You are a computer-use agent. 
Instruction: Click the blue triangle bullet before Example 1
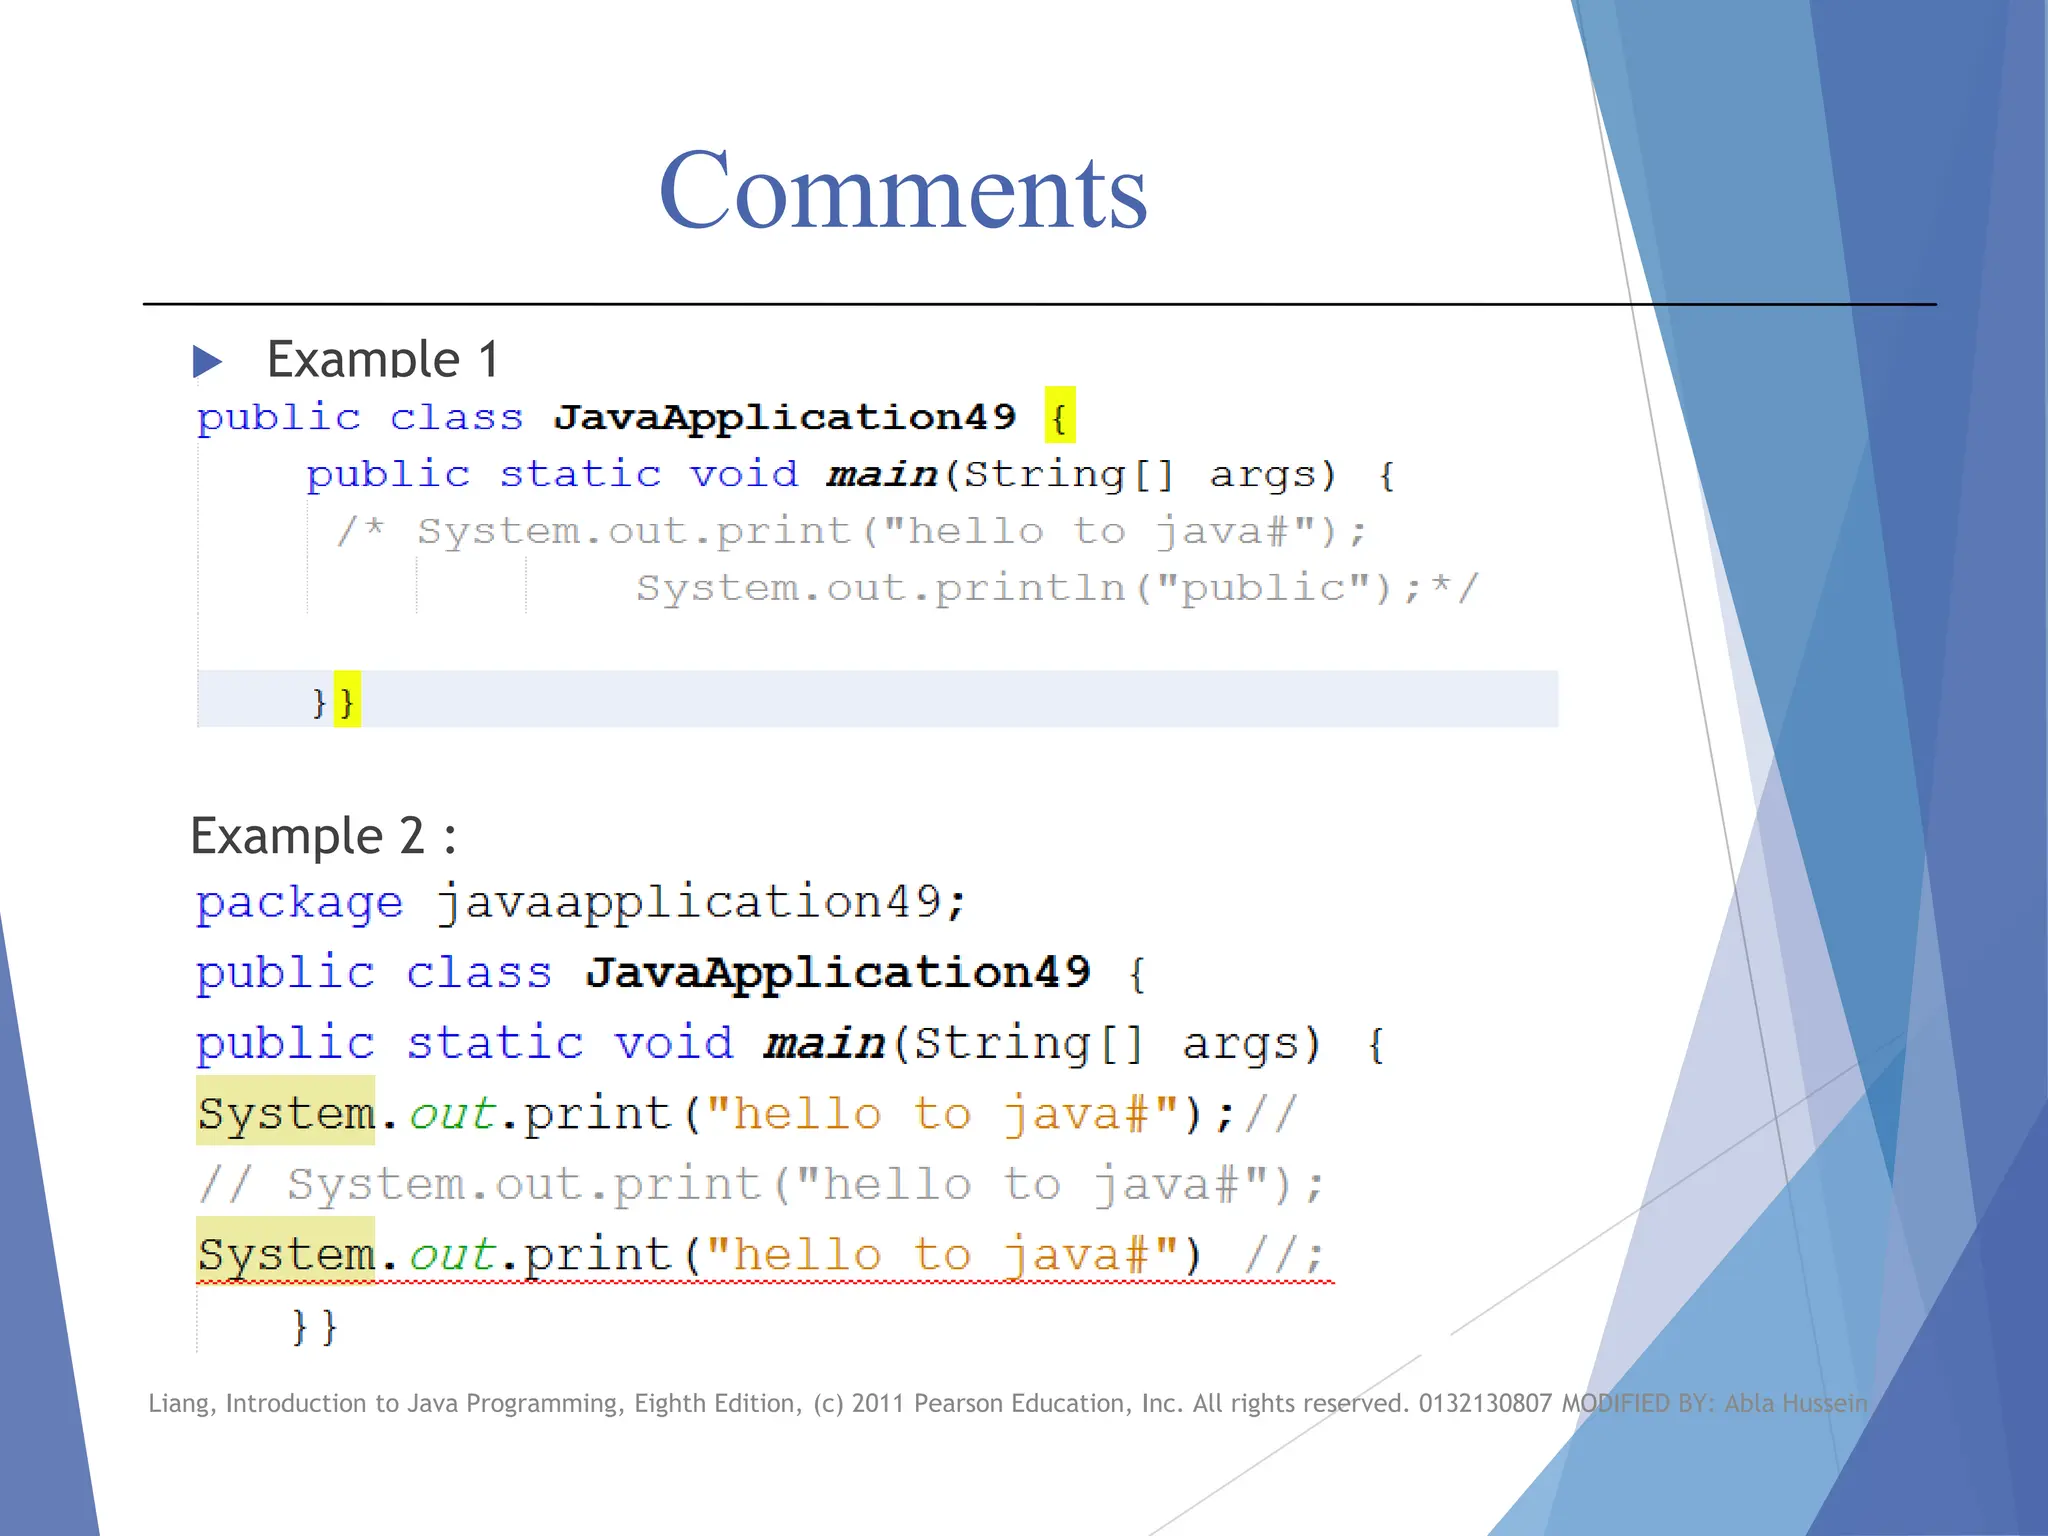point(207,361)
